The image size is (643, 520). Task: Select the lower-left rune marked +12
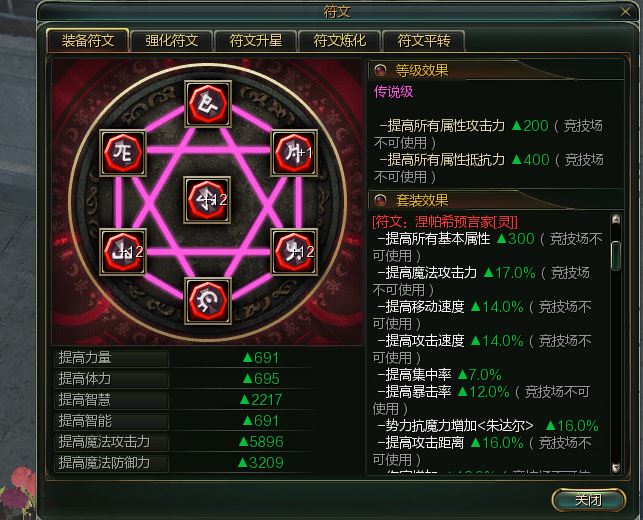123,252
